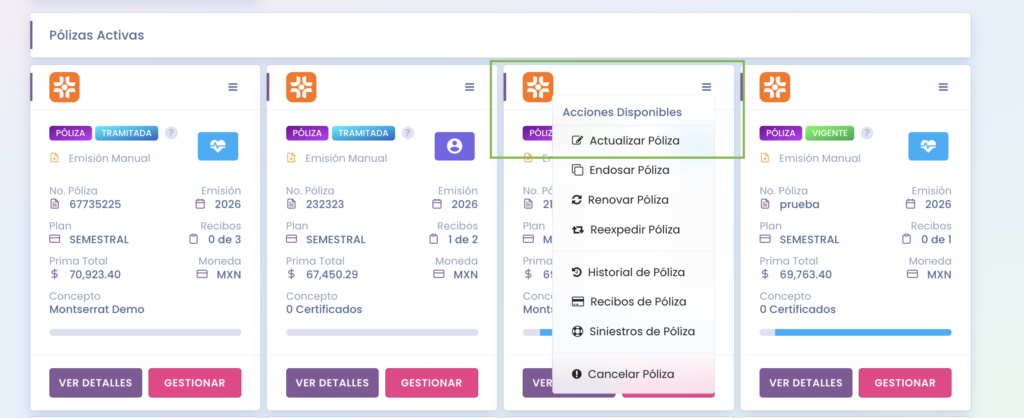Click help question mark on policy prueba card

point(867,133)
